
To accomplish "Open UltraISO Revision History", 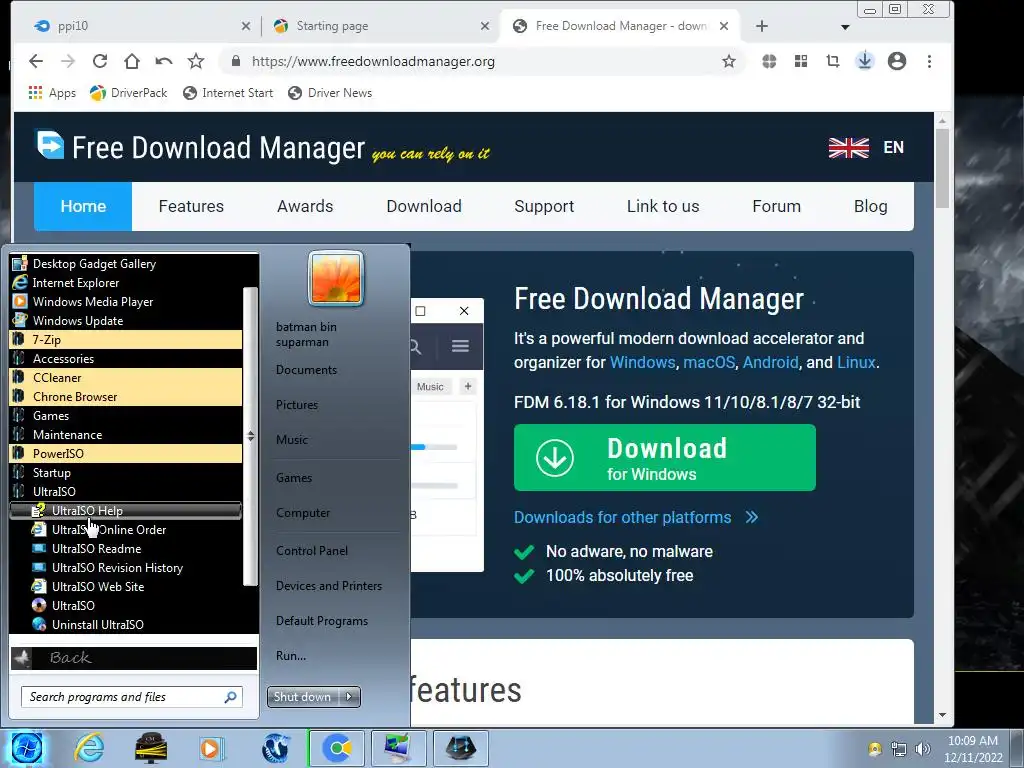I will click(x=125, y=568).
